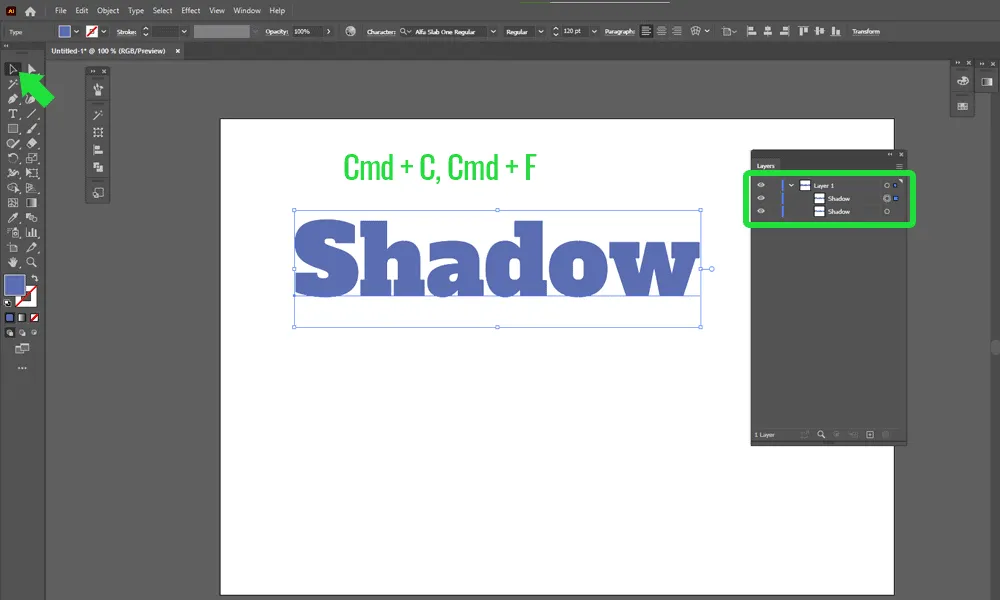
Task: Select the Eyedropper tool
Action: click(x=13, y=217)
